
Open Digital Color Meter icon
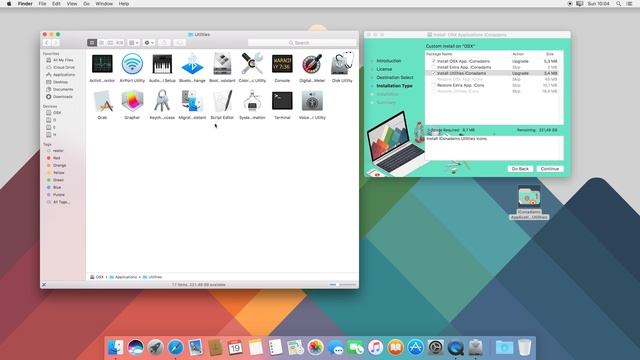click(x=312, y=64)
